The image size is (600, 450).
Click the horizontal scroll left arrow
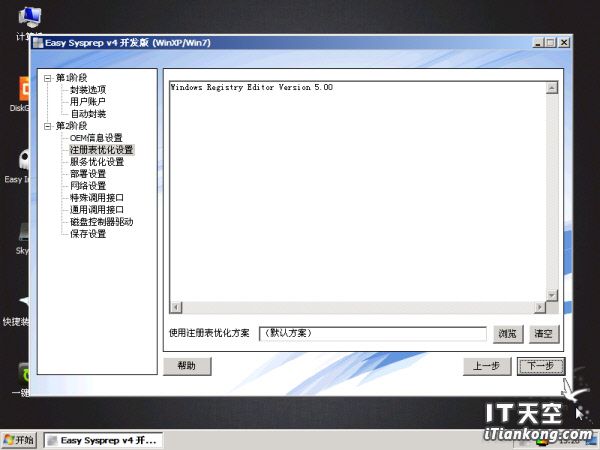[x=176, y=307]
